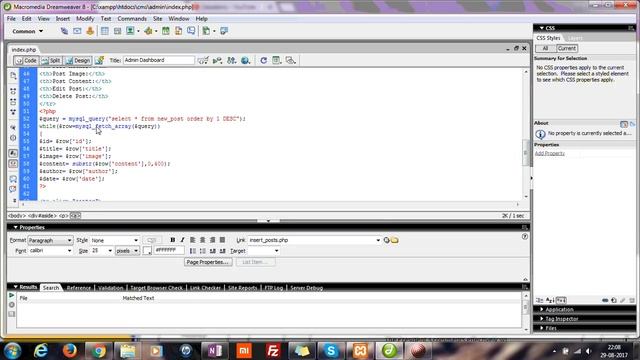
Task: Open the Size dropdown
Action: tap(101, 251)
